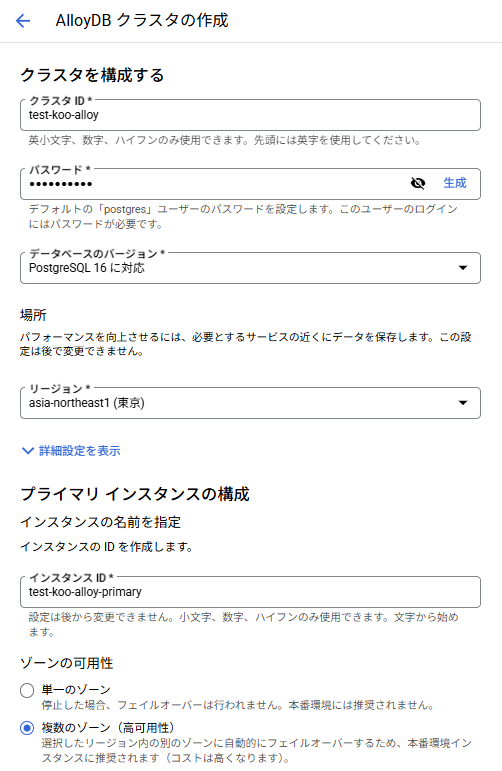502x771 pixels.
Task: Click the プライマリ インスタンスの構成 heading
Action: [135, 494]
